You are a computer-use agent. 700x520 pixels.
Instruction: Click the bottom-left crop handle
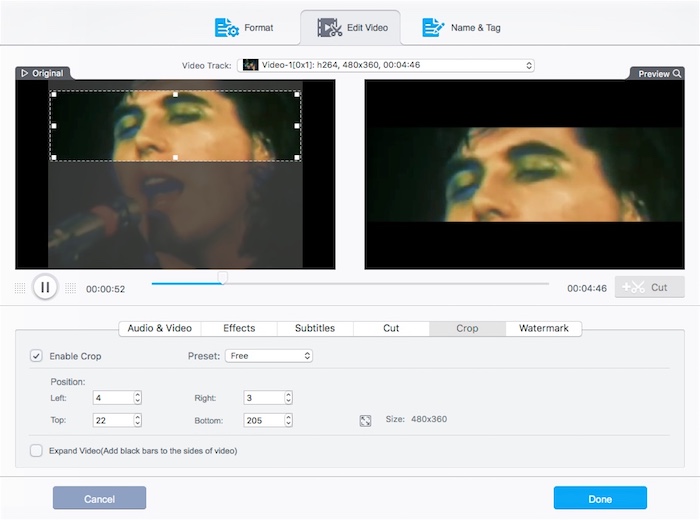pos(54,158)
